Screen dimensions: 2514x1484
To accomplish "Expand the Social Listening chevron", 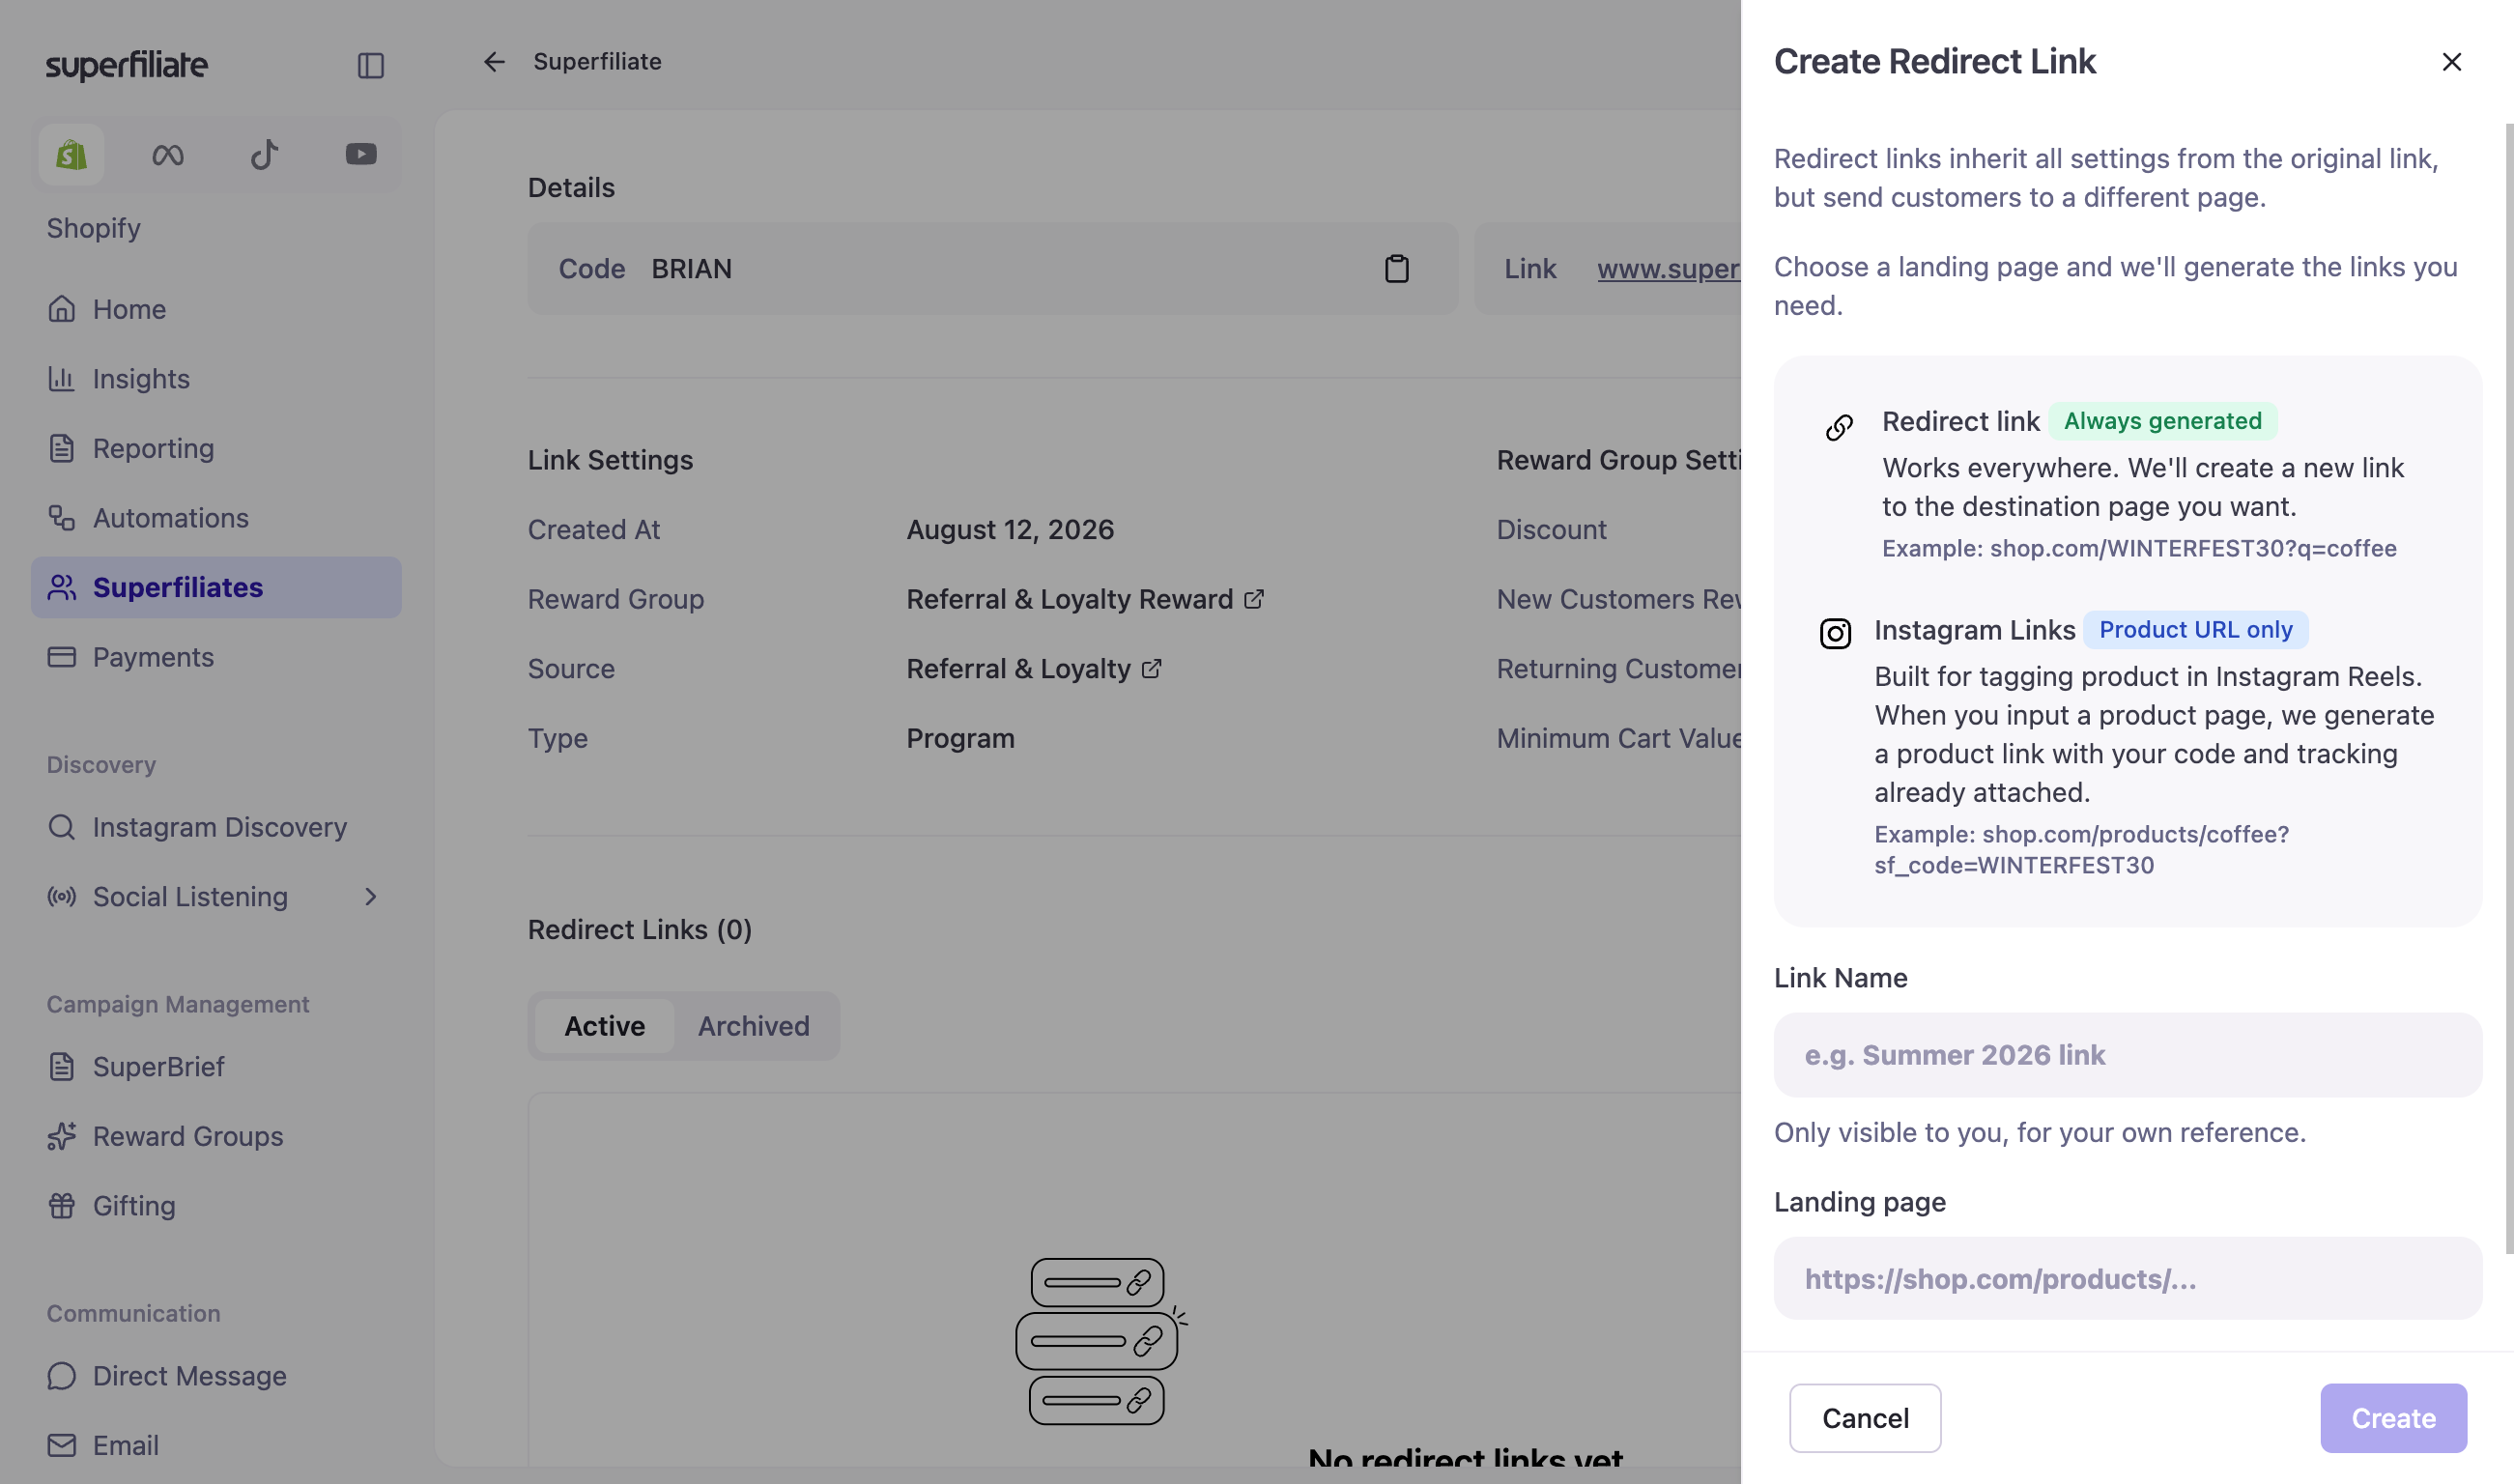I will tap(371, 897).
